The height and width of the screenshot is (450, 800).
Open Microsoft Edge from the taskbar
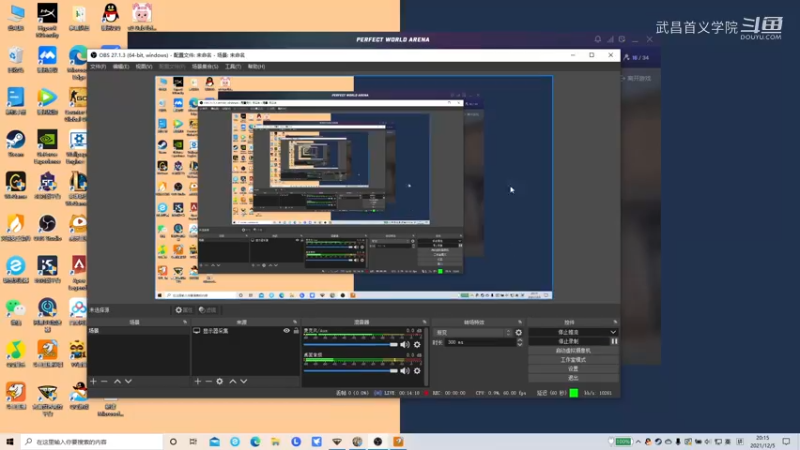pos(255,441)
